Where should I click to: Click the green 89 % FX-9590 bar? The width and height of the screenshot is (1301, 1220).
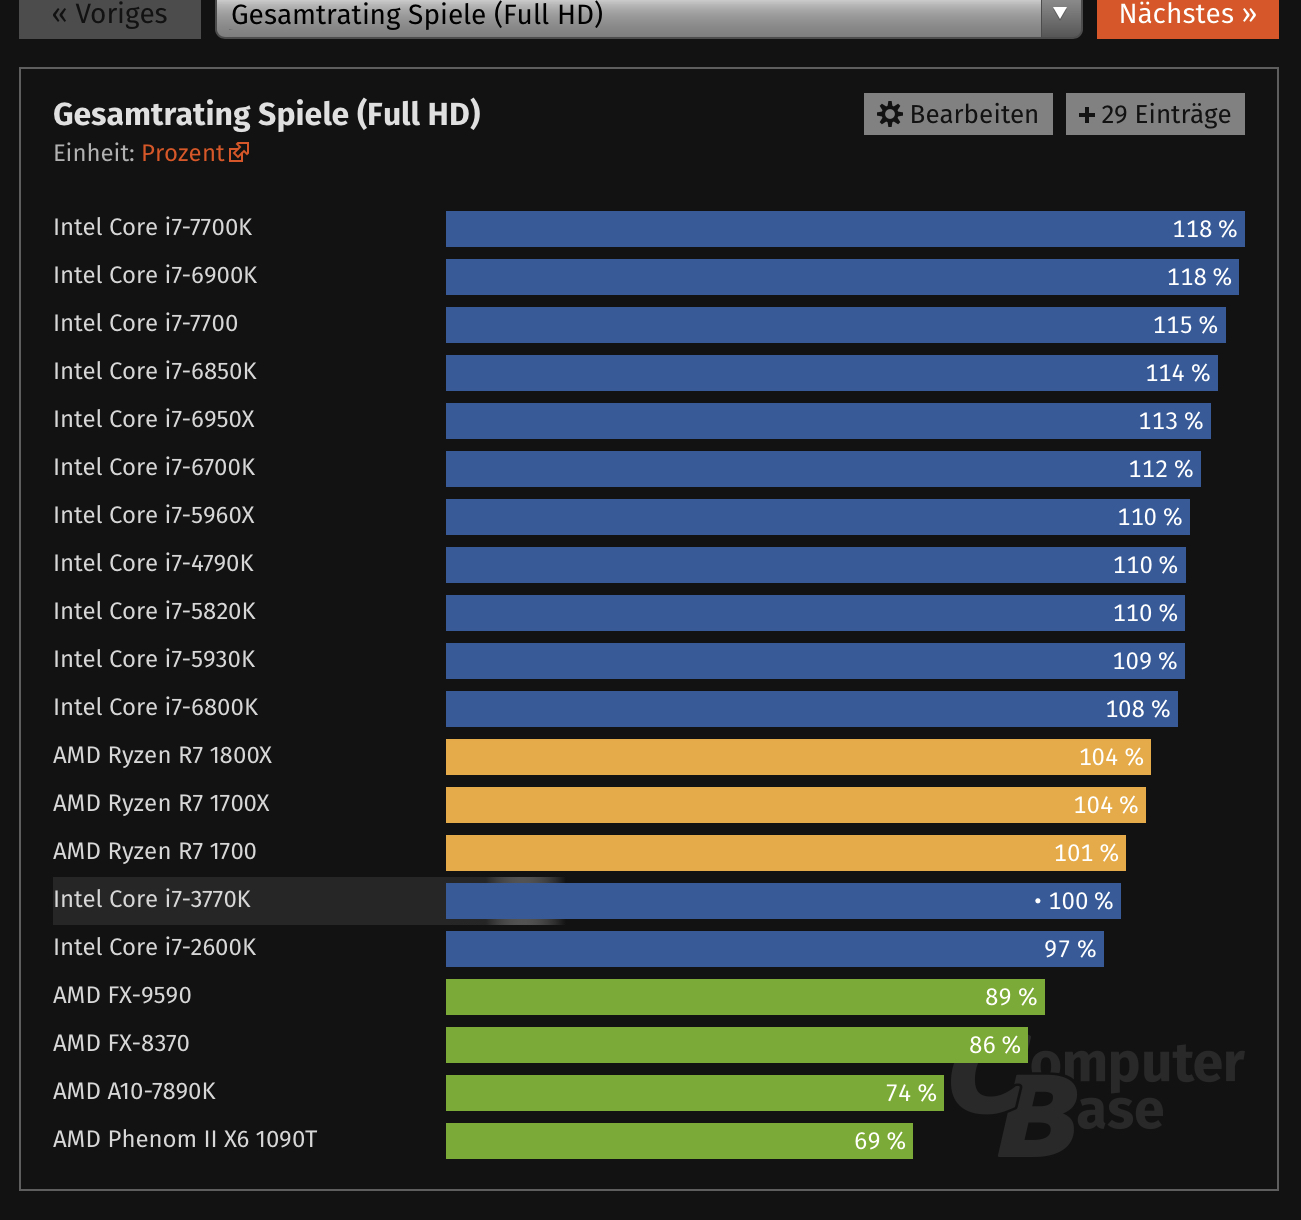(745, 997)
